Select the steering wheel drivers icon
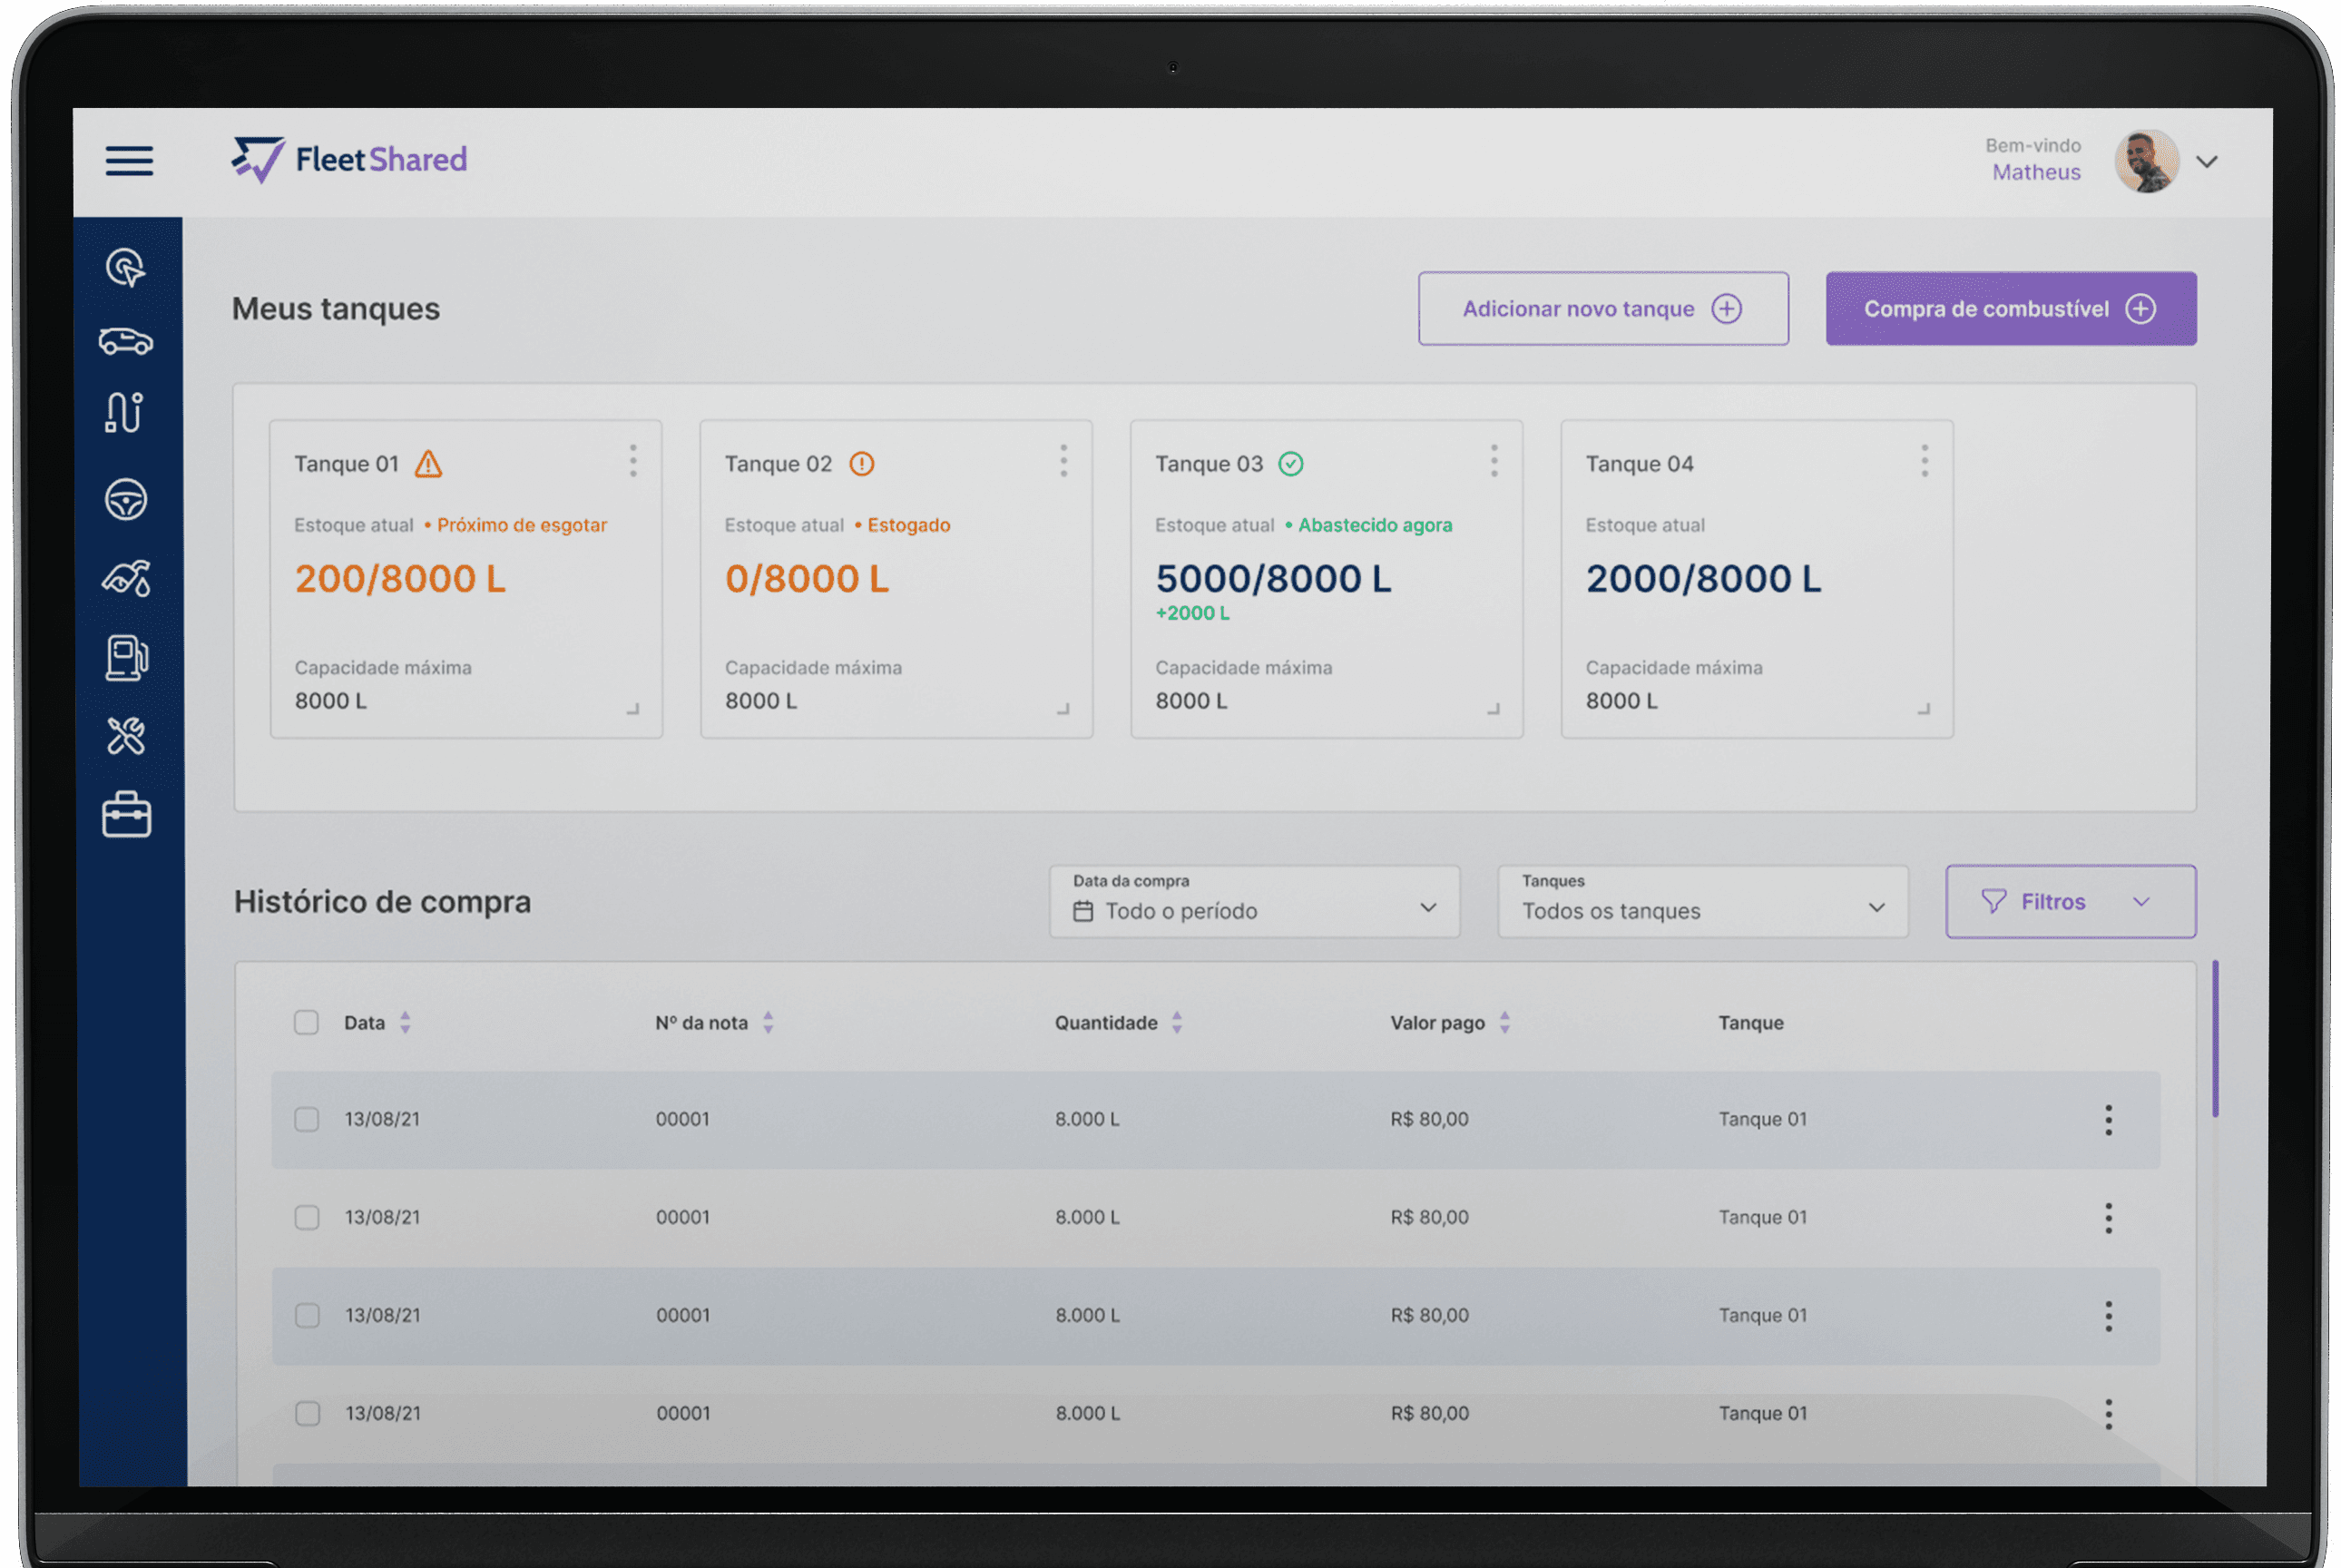The height and width of the screenshot is (1568, 2341). [126, 499]
